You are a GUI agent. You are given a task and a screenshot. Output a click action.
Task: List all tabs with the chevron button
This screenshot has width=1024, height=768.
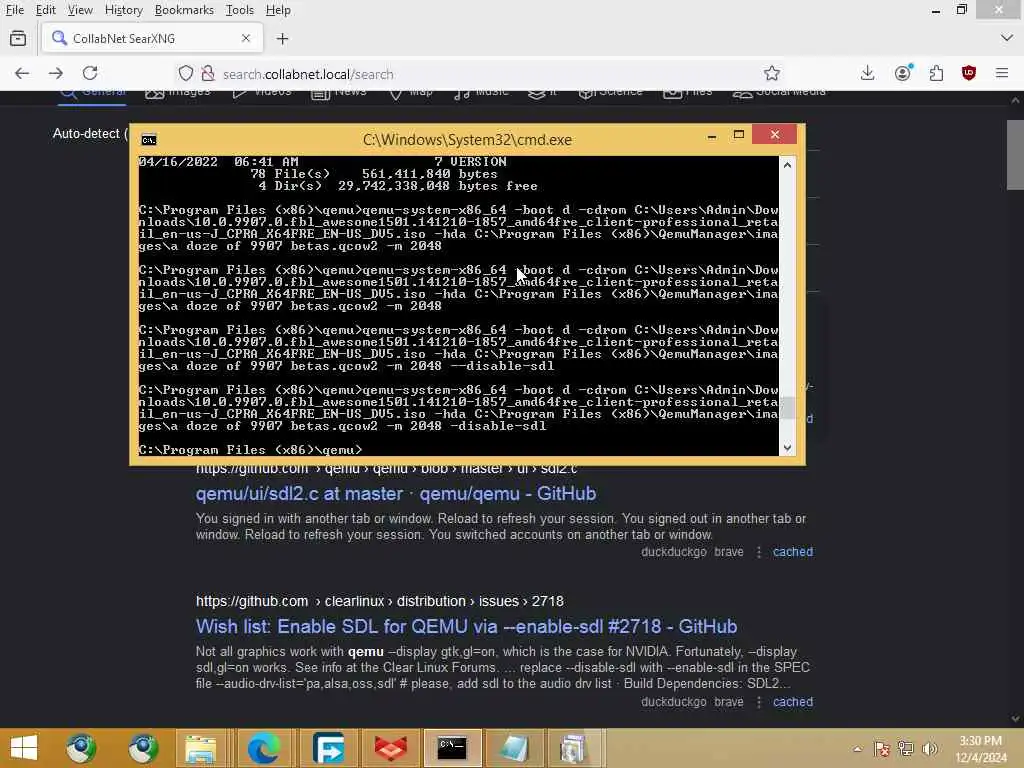tap(1006, 38)
